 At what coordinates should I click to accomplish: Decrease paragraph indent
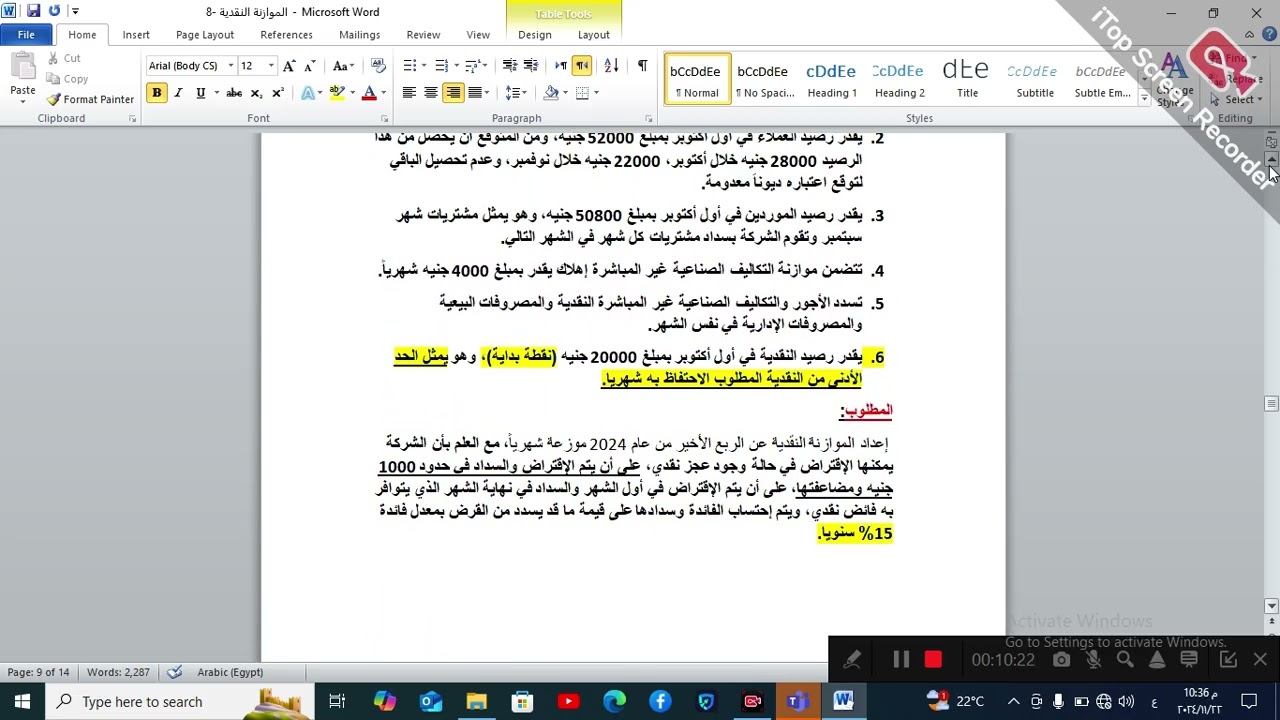[510, 66]
